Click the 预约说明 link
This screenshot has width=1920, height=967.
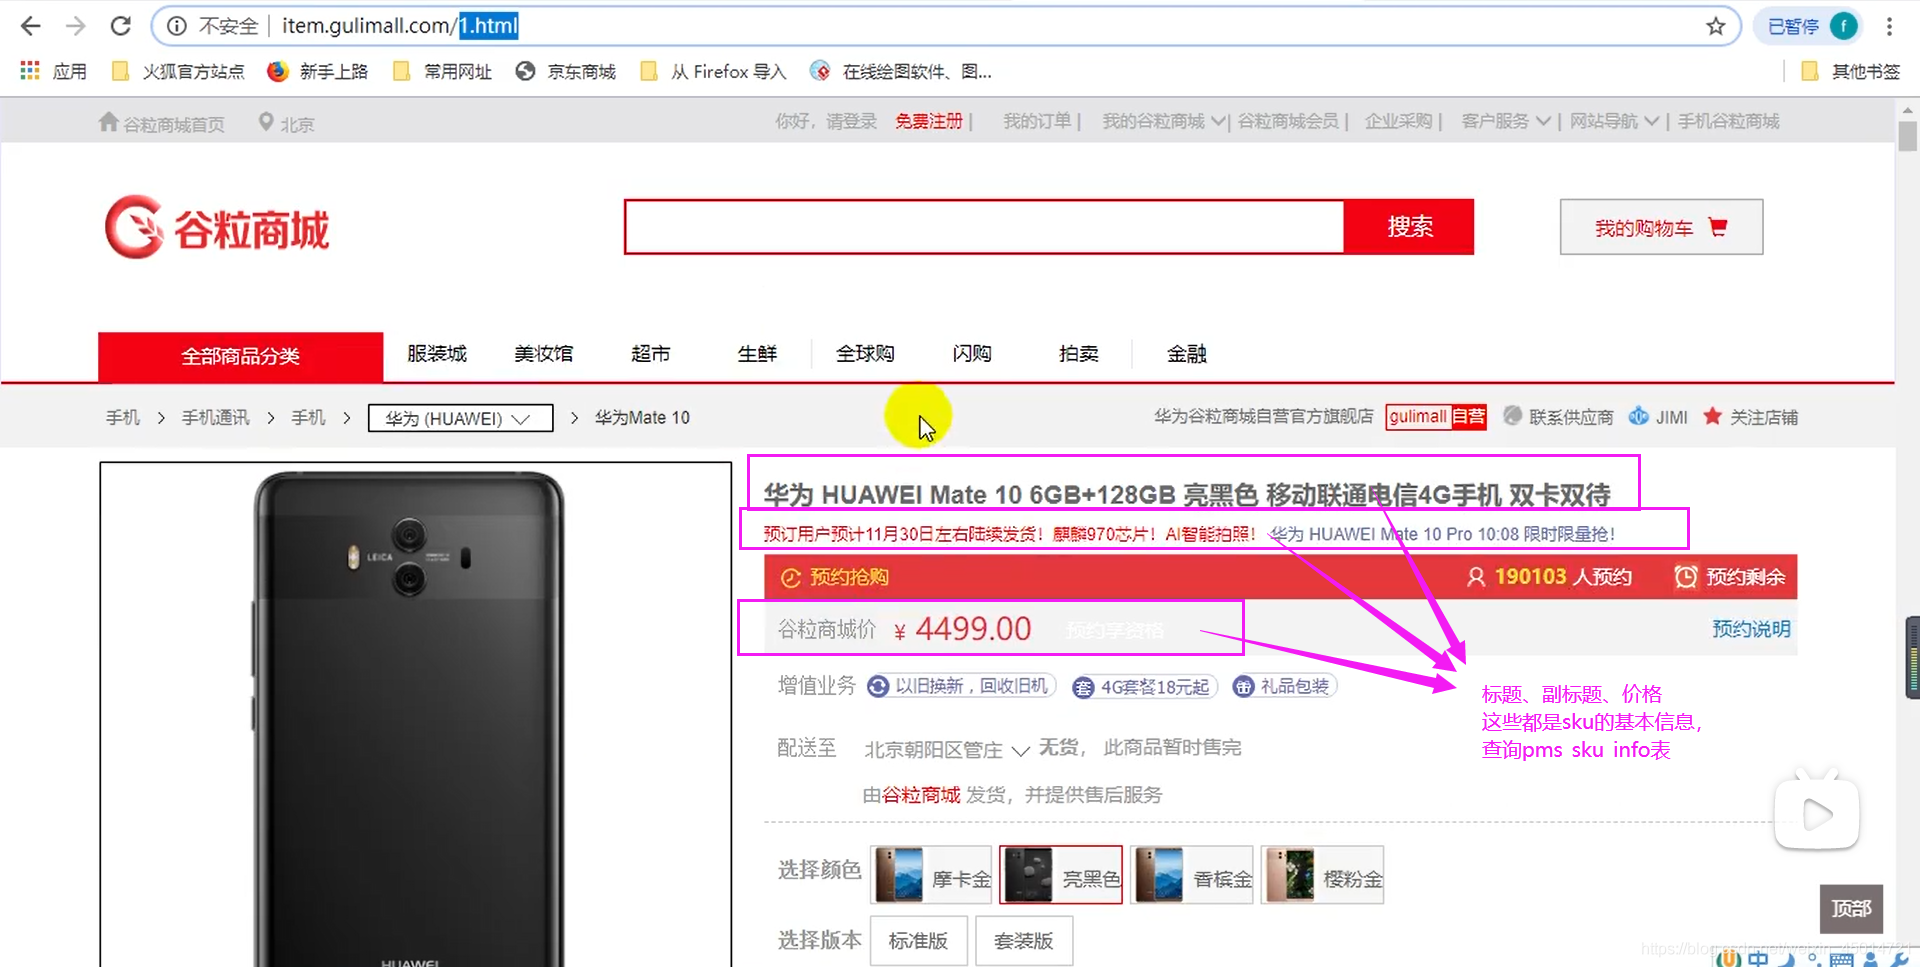point(1751,628)
